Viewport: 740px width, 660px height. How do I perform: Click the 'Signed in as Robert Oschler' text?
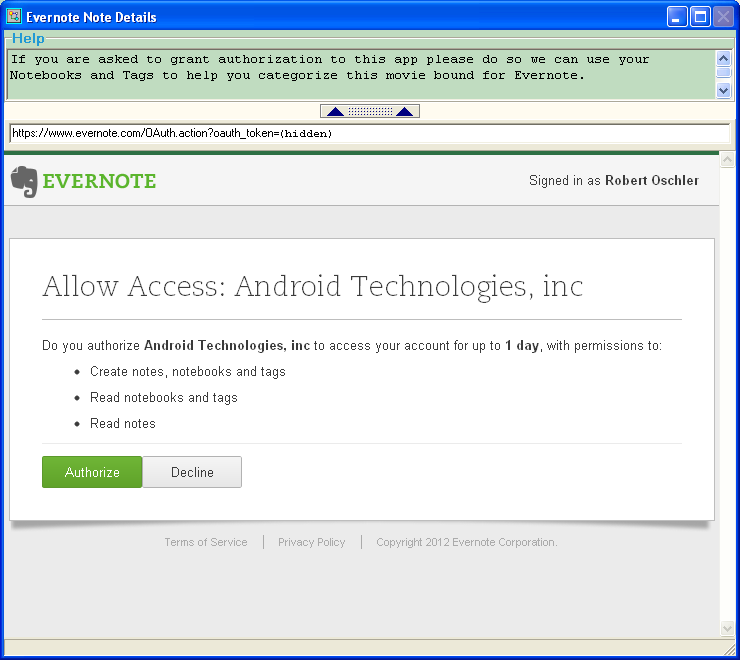(614, 180)
